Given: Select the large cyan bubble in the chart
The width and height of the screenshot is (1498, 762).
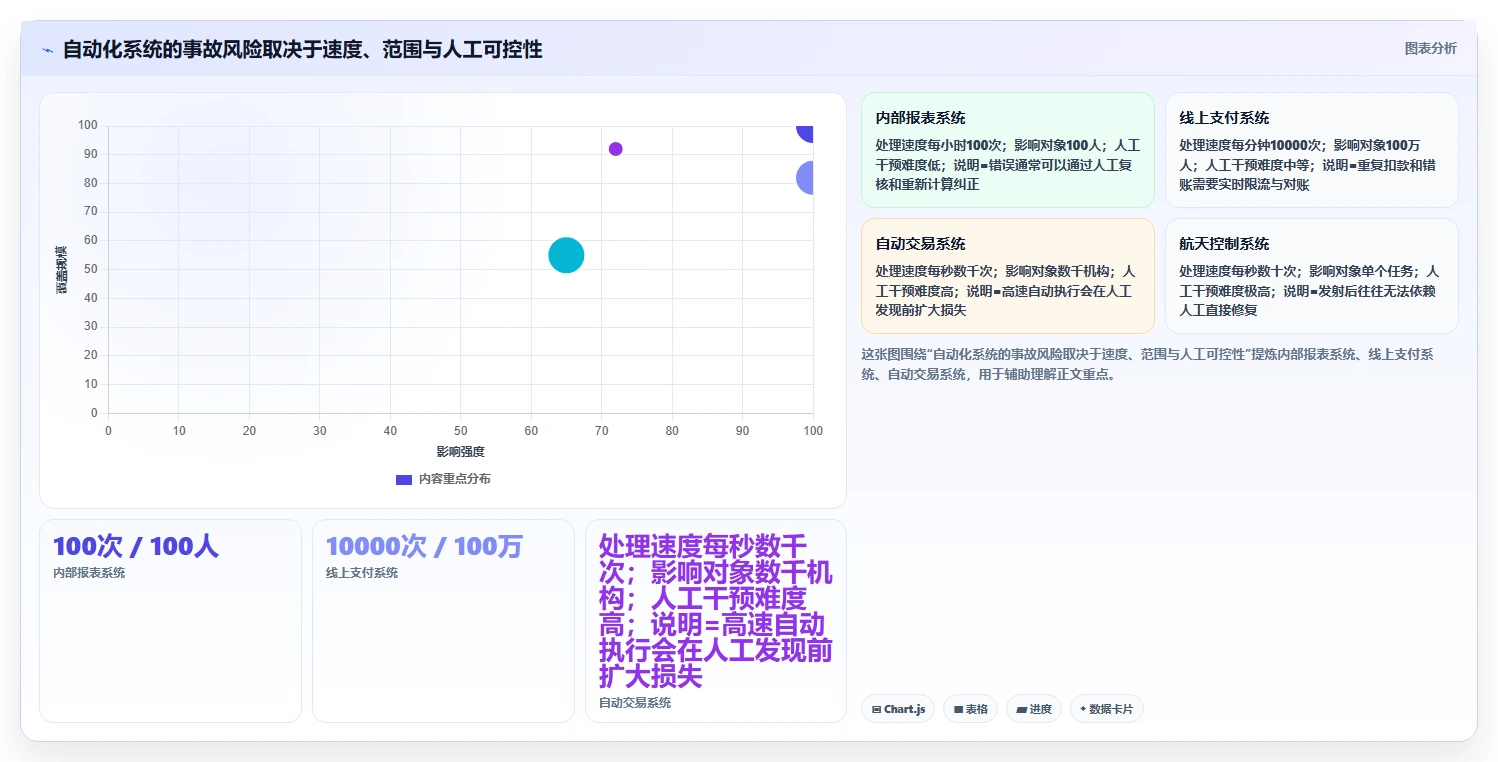Looking at the screenshot, I should 566,255.
